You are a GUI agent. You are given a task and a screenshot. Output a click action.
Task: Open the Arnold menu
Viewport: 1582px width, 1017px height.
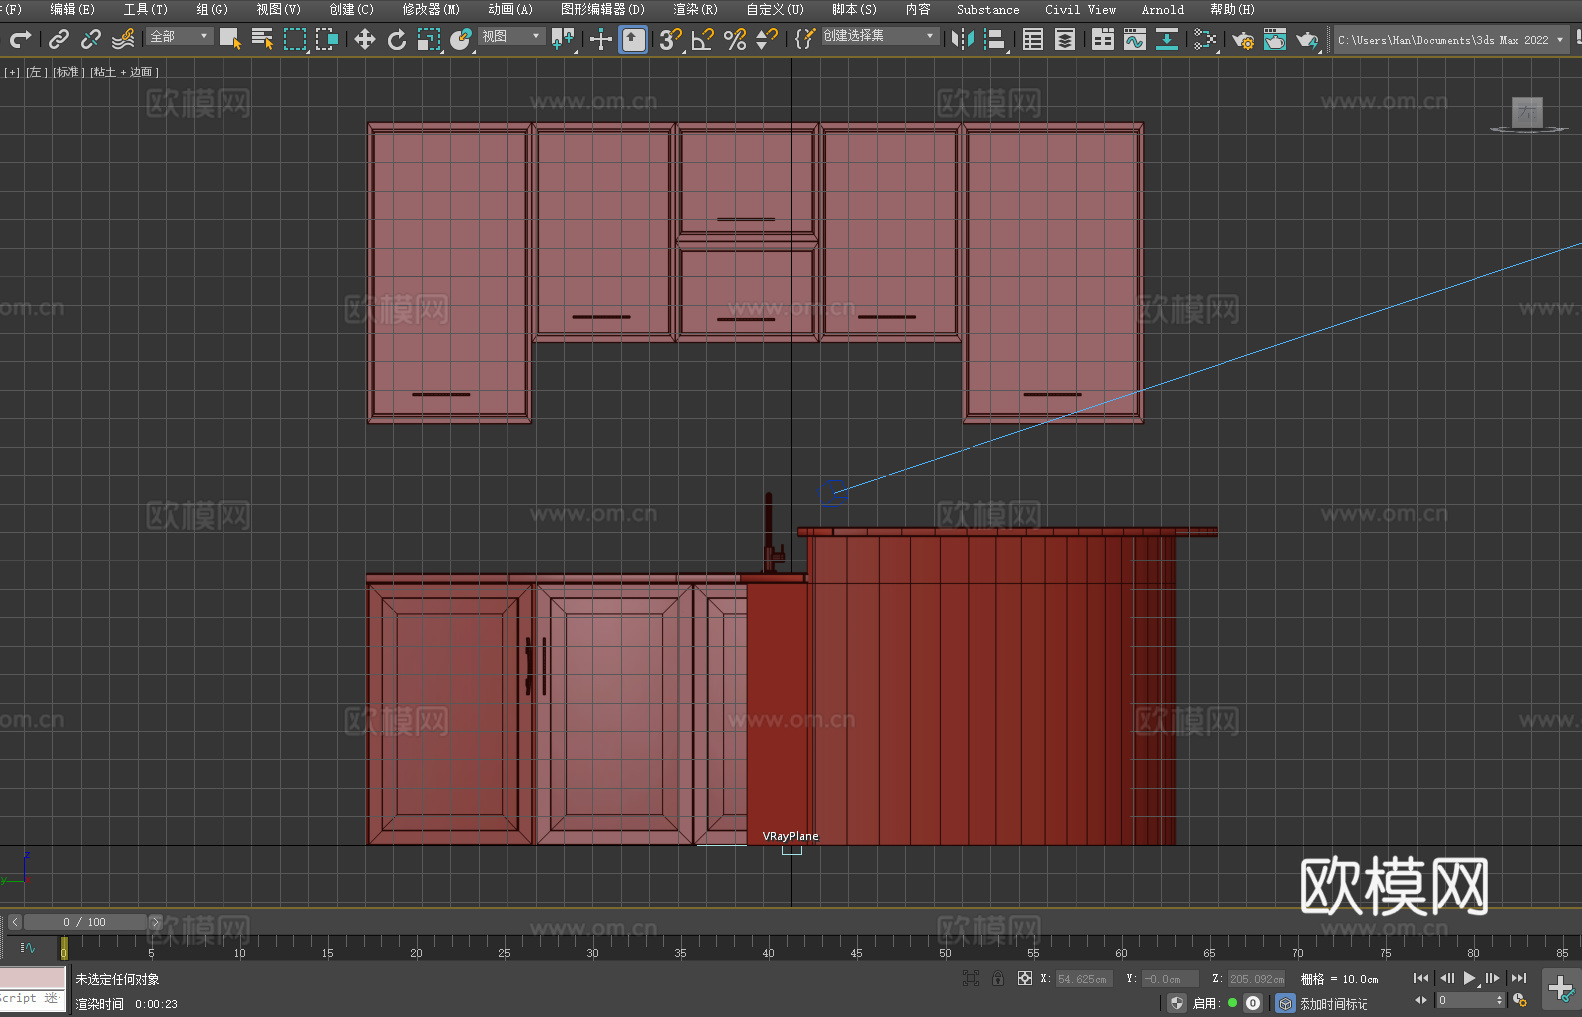1162,9
